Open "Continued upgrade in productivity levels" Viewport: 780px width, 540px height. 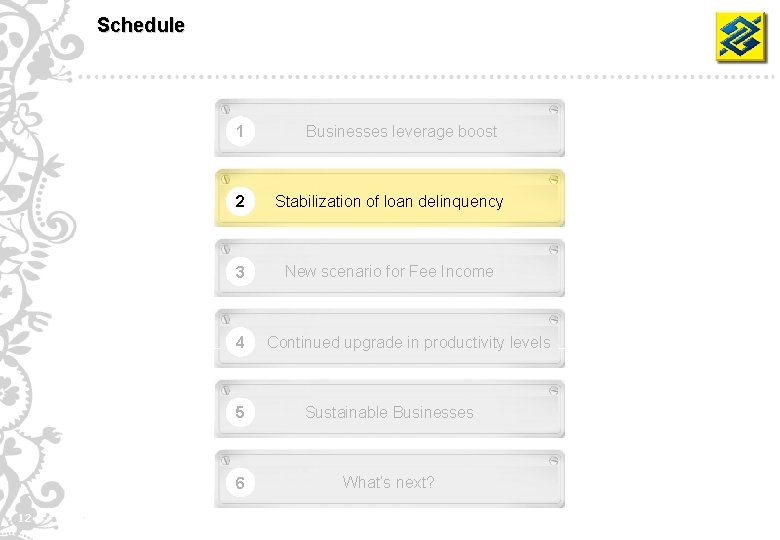[x=408, y=342]
